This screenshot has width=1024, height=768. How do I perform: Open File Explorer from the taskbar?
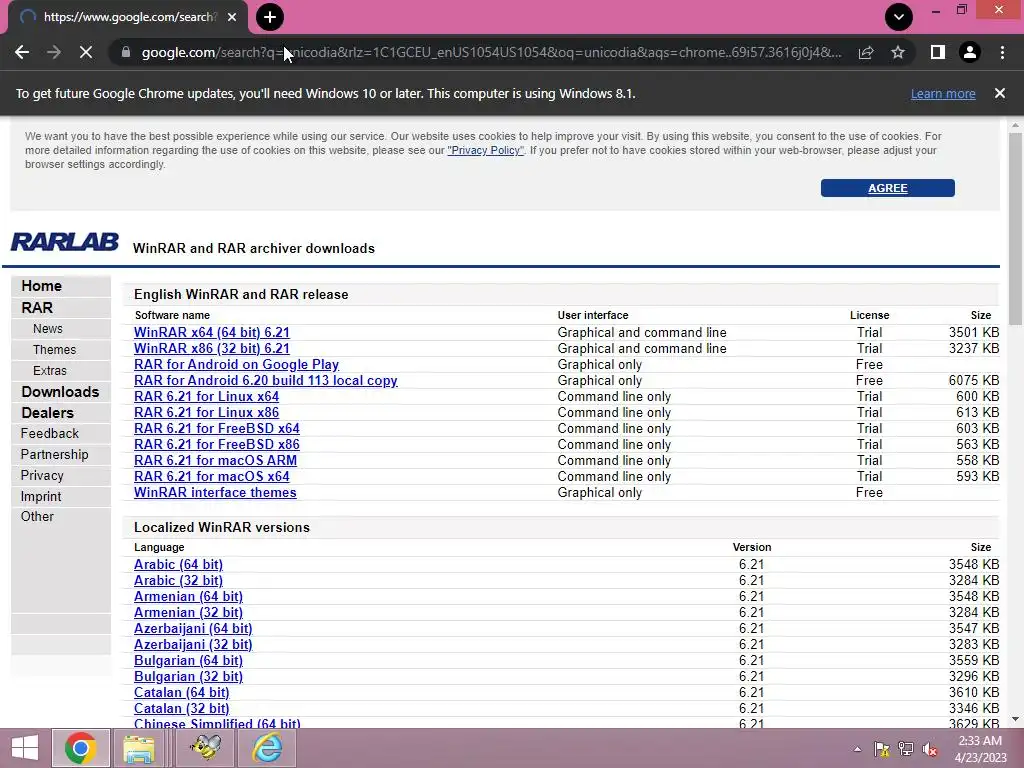point(139,748)
